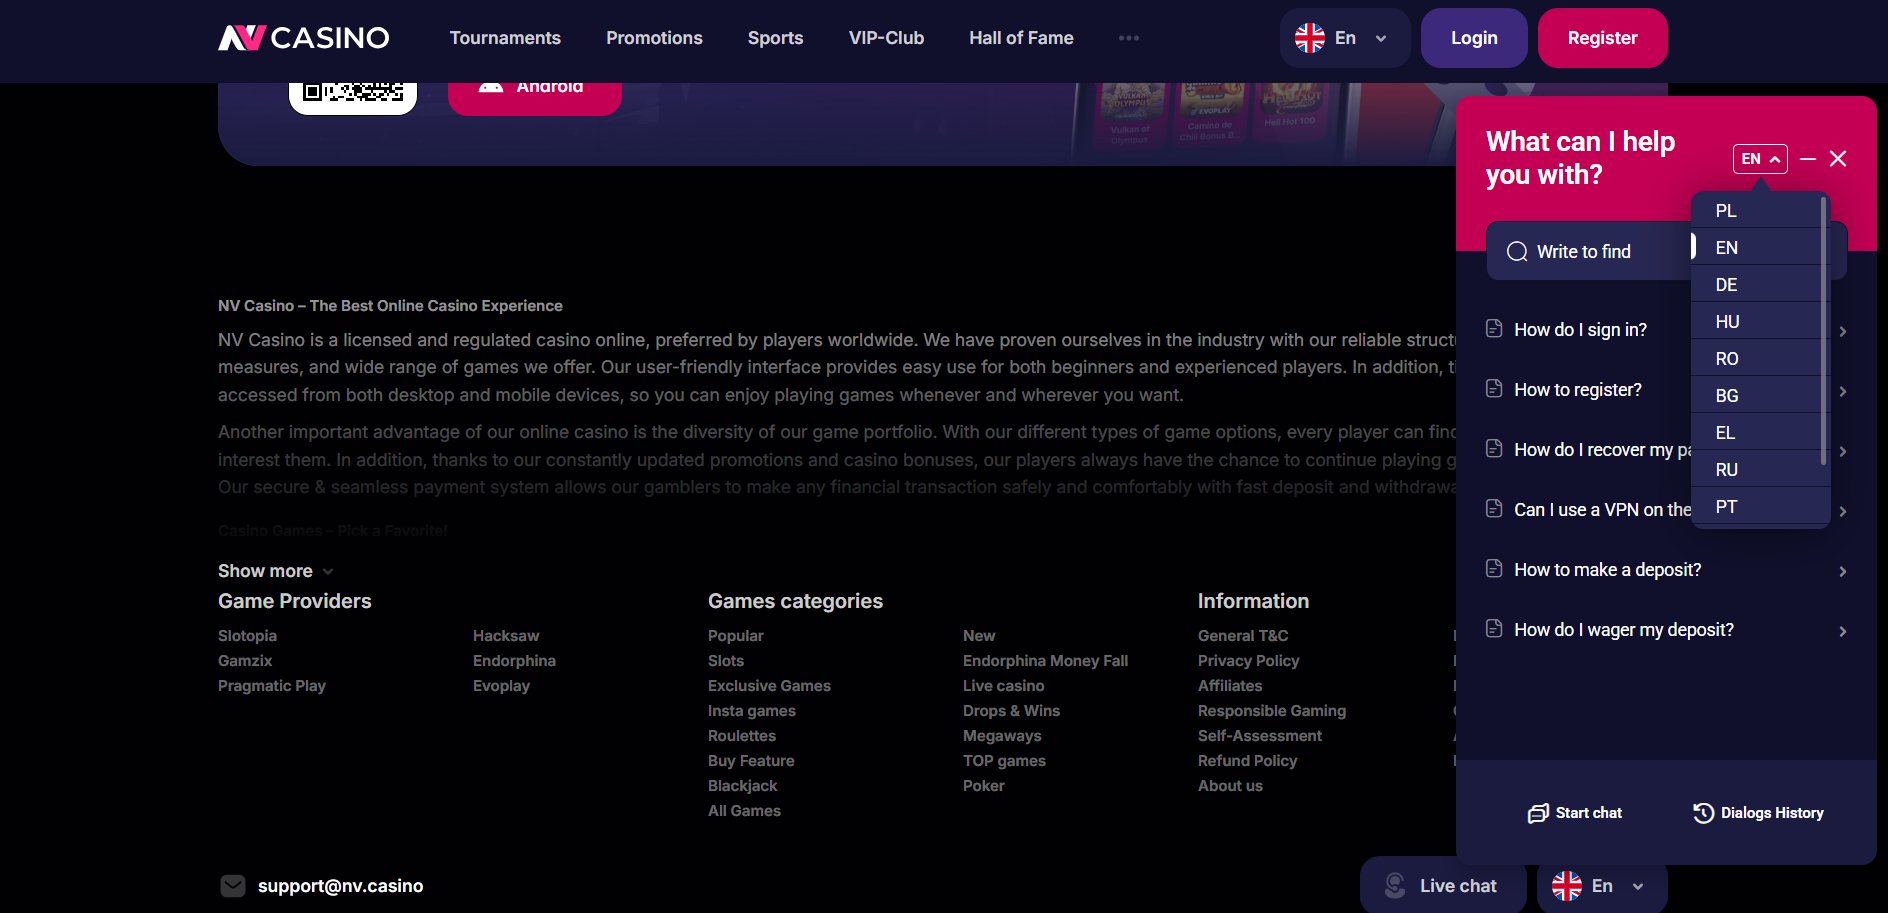
Task: Choose PL from chat language list
Action: (1726, 211)
